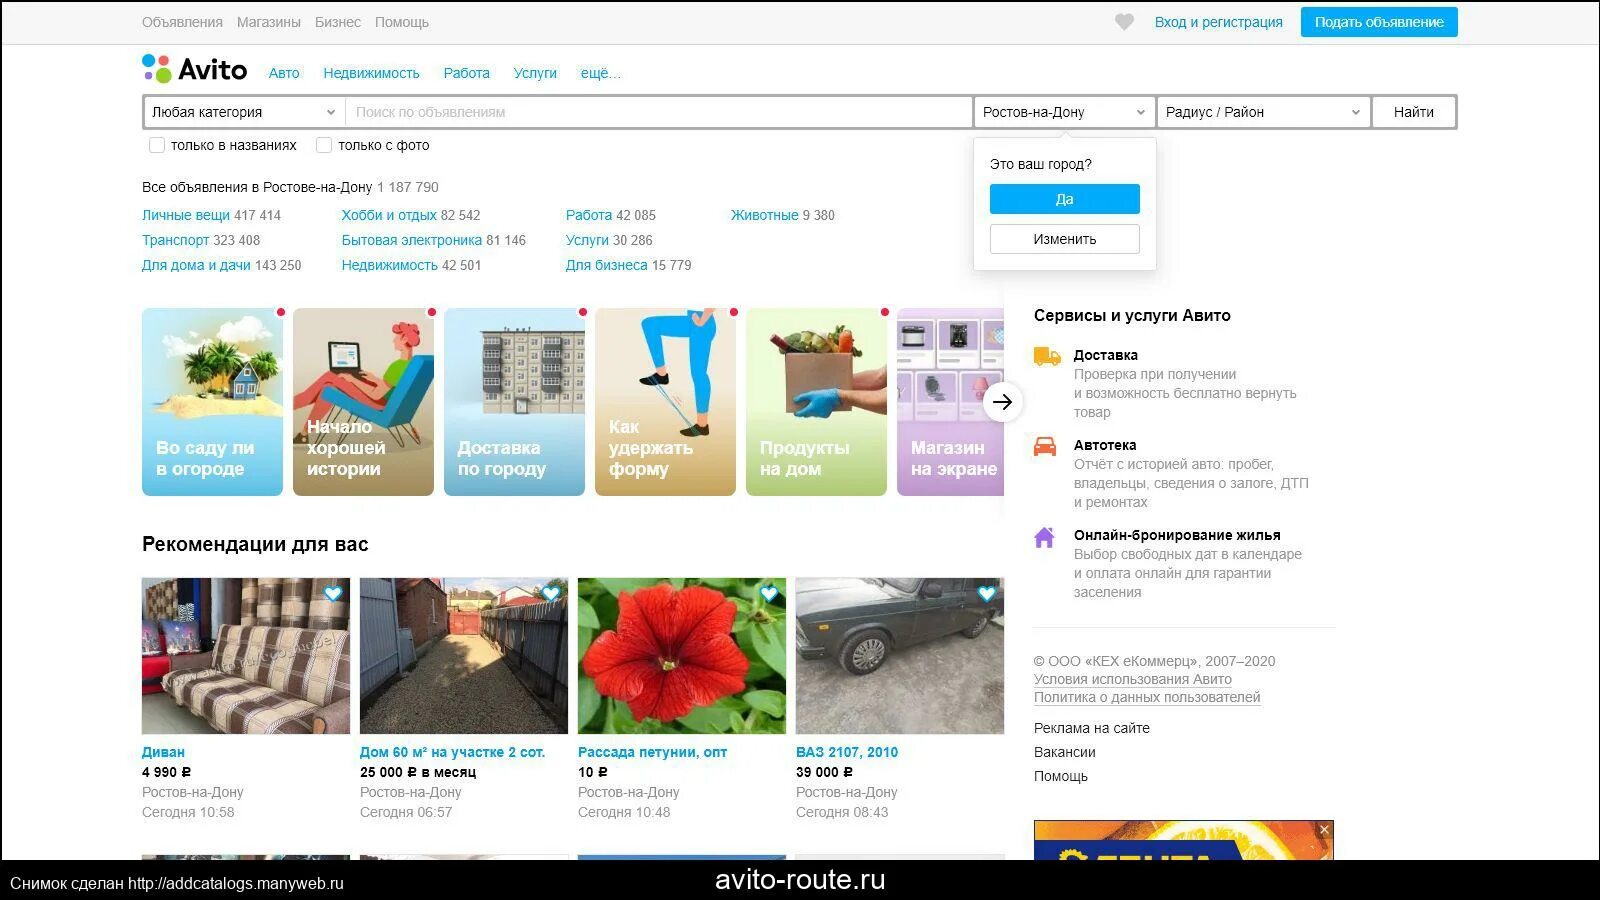The height and width of the screenshot is (900, 1600).
Task: Open the Животные category link
Action: pos(765,215)
